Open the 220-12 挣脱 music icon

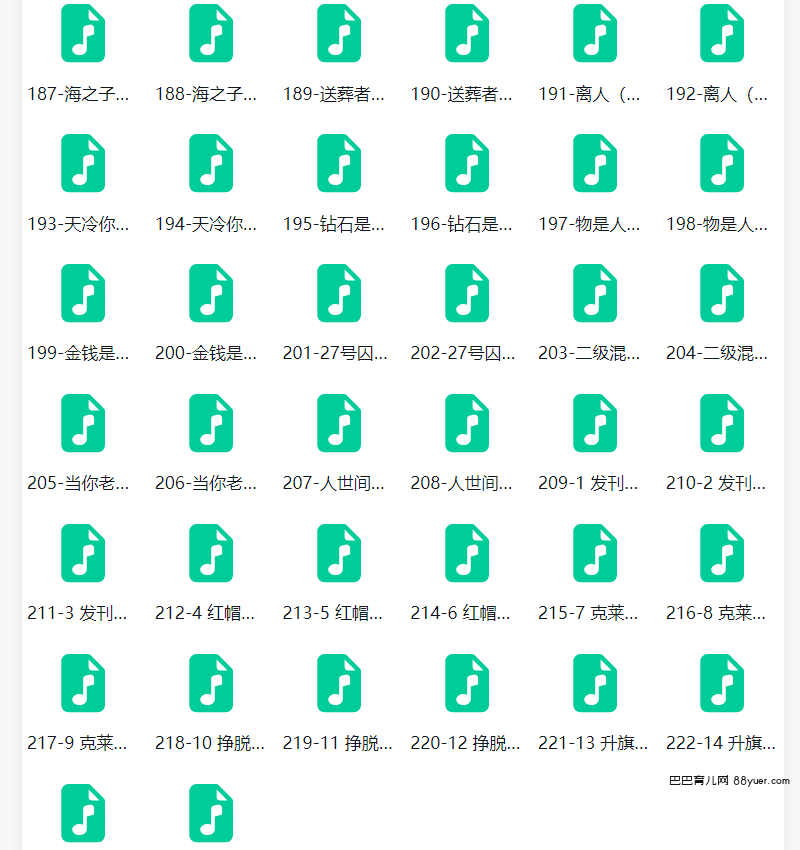pyautogui.click(x=467, y=683)
